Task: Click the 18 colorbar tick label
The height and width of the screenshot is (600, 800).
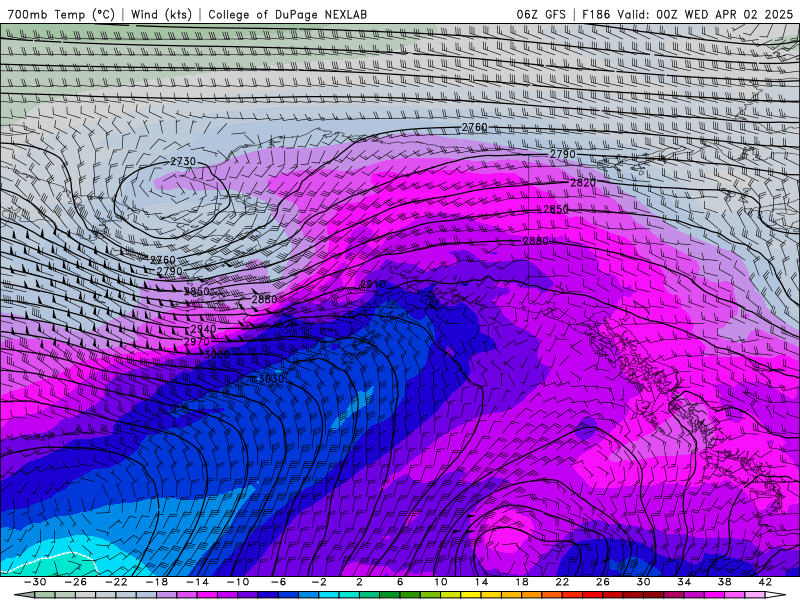Action: pyautogui.click(x=521, y=582)
